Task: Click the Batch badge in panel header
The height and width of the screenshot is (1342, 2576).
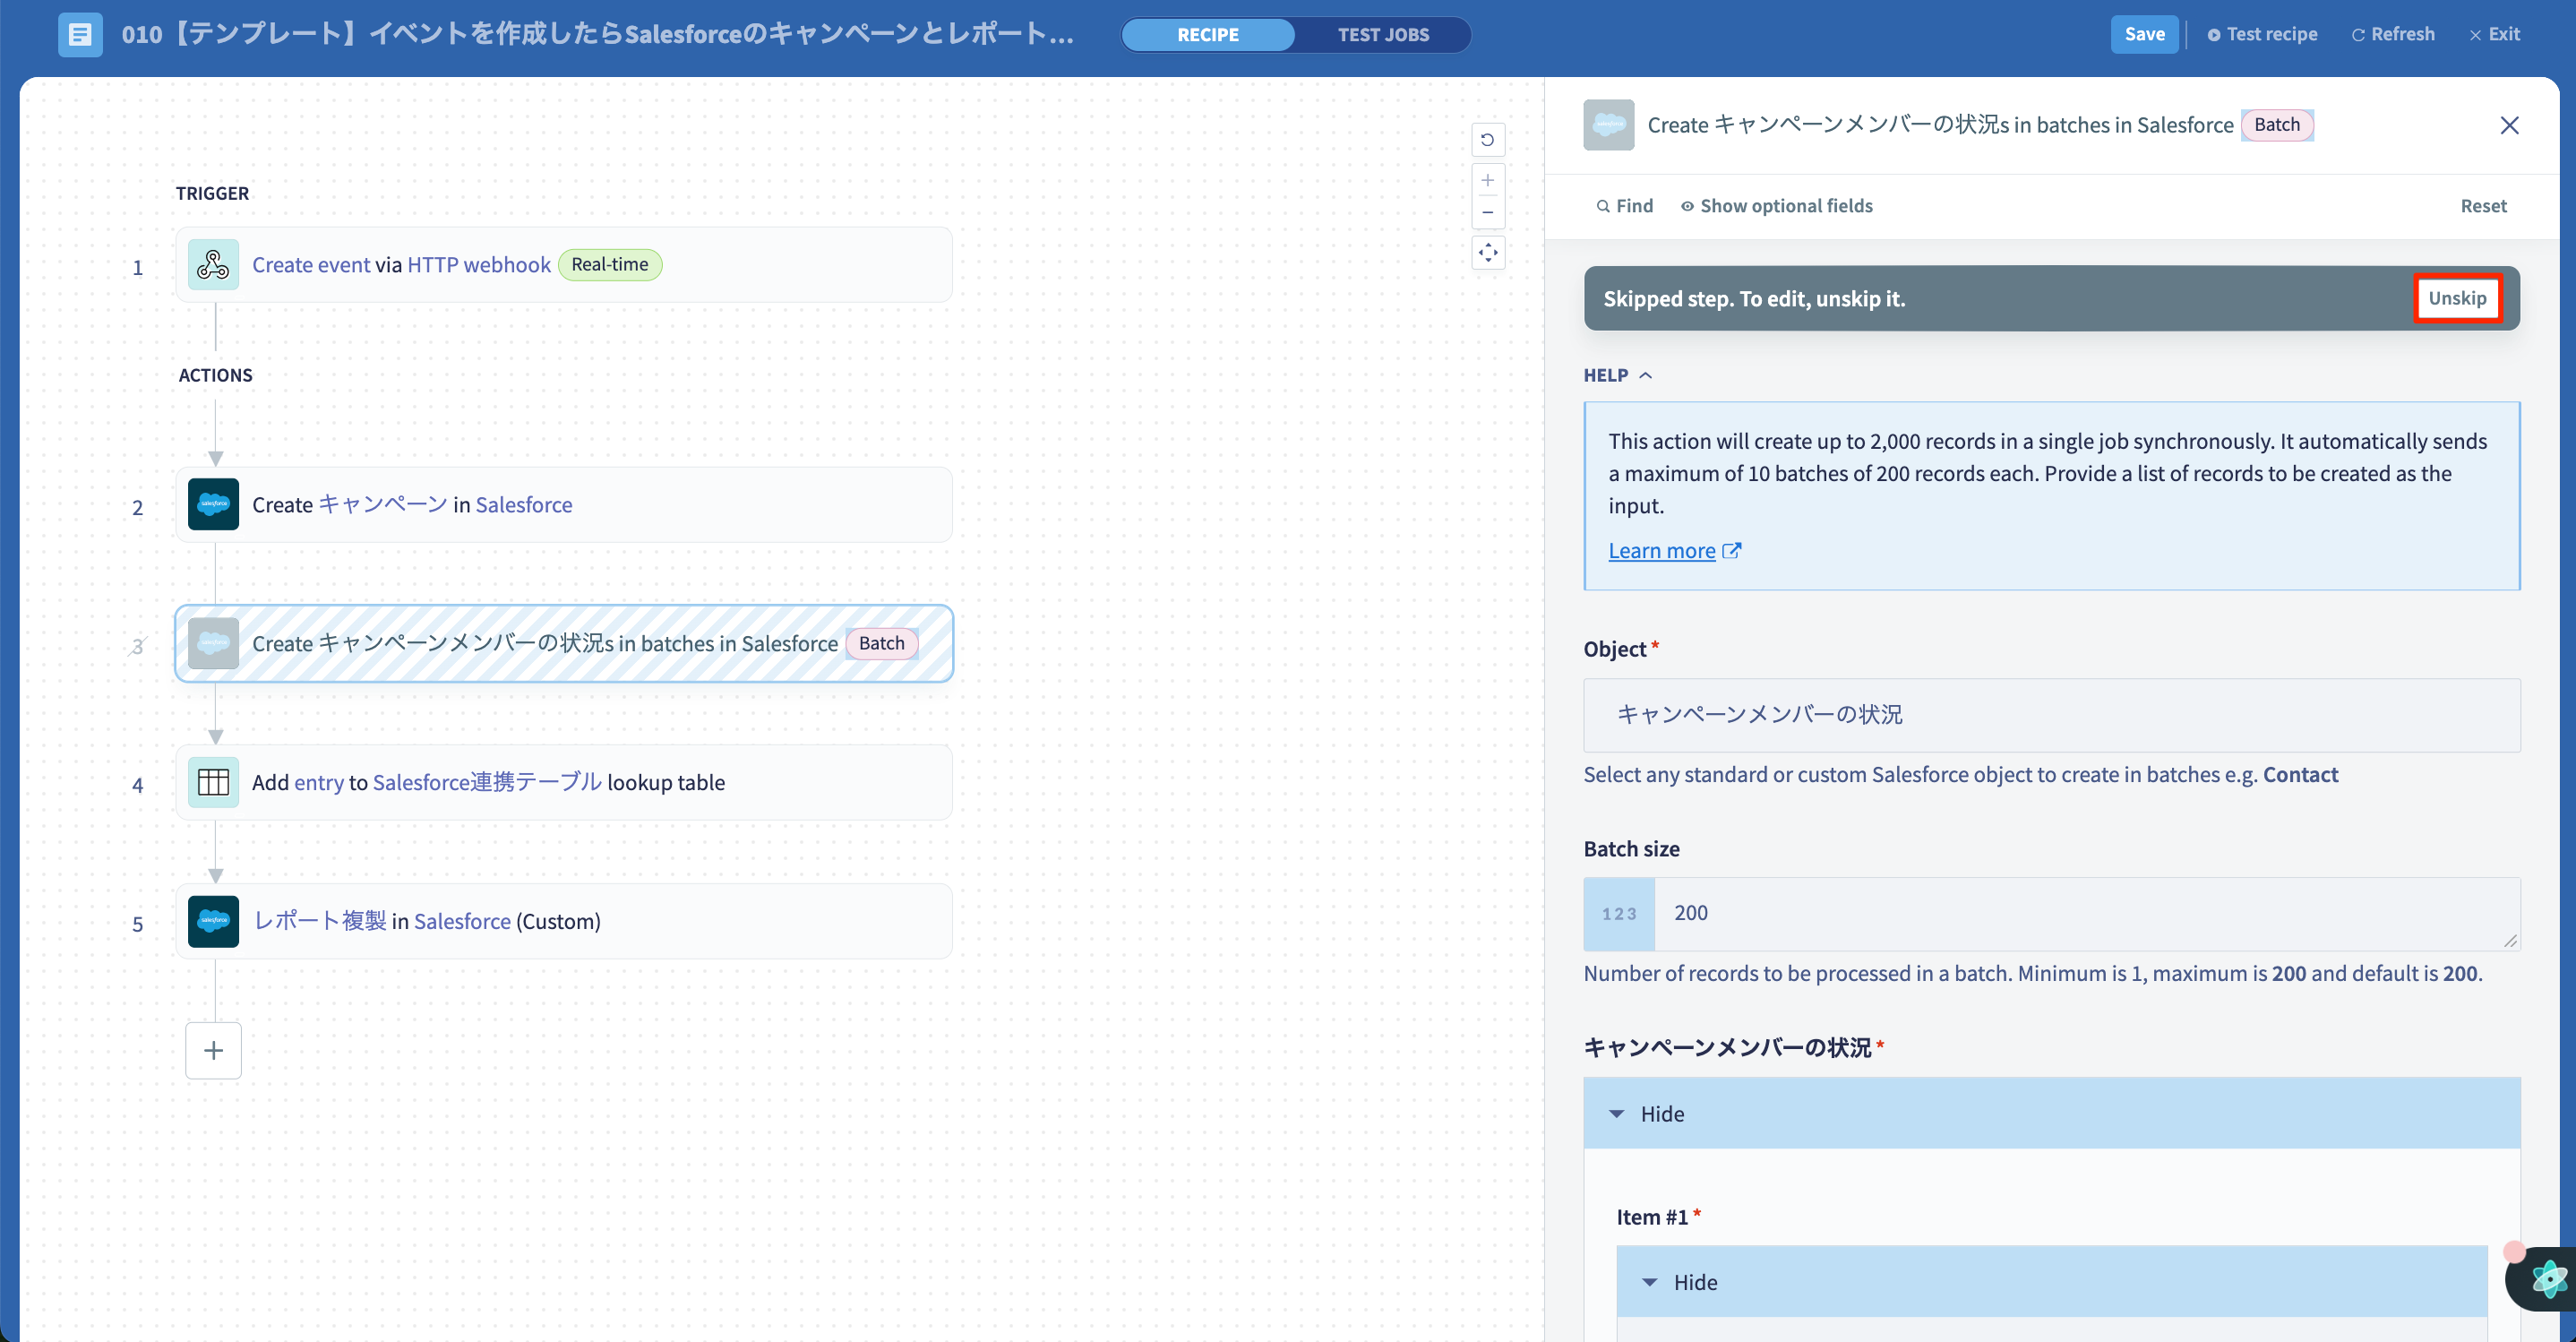Action: click(2276, 125)
